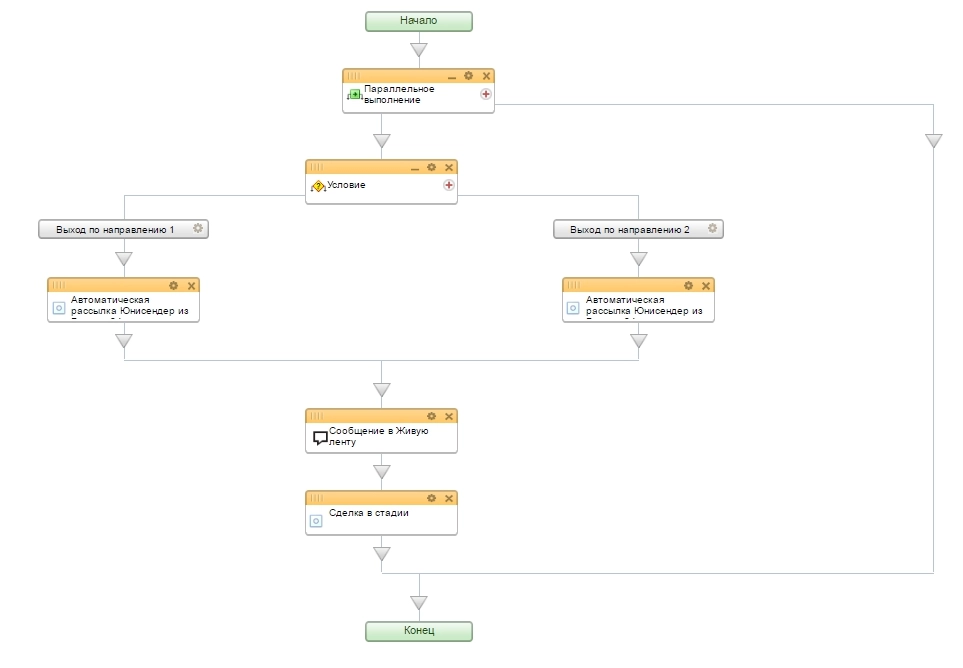This screenshot has height=668, width=963.
Task: Delete the Параллельное выполнение block
Action: (x=486, y=76)
